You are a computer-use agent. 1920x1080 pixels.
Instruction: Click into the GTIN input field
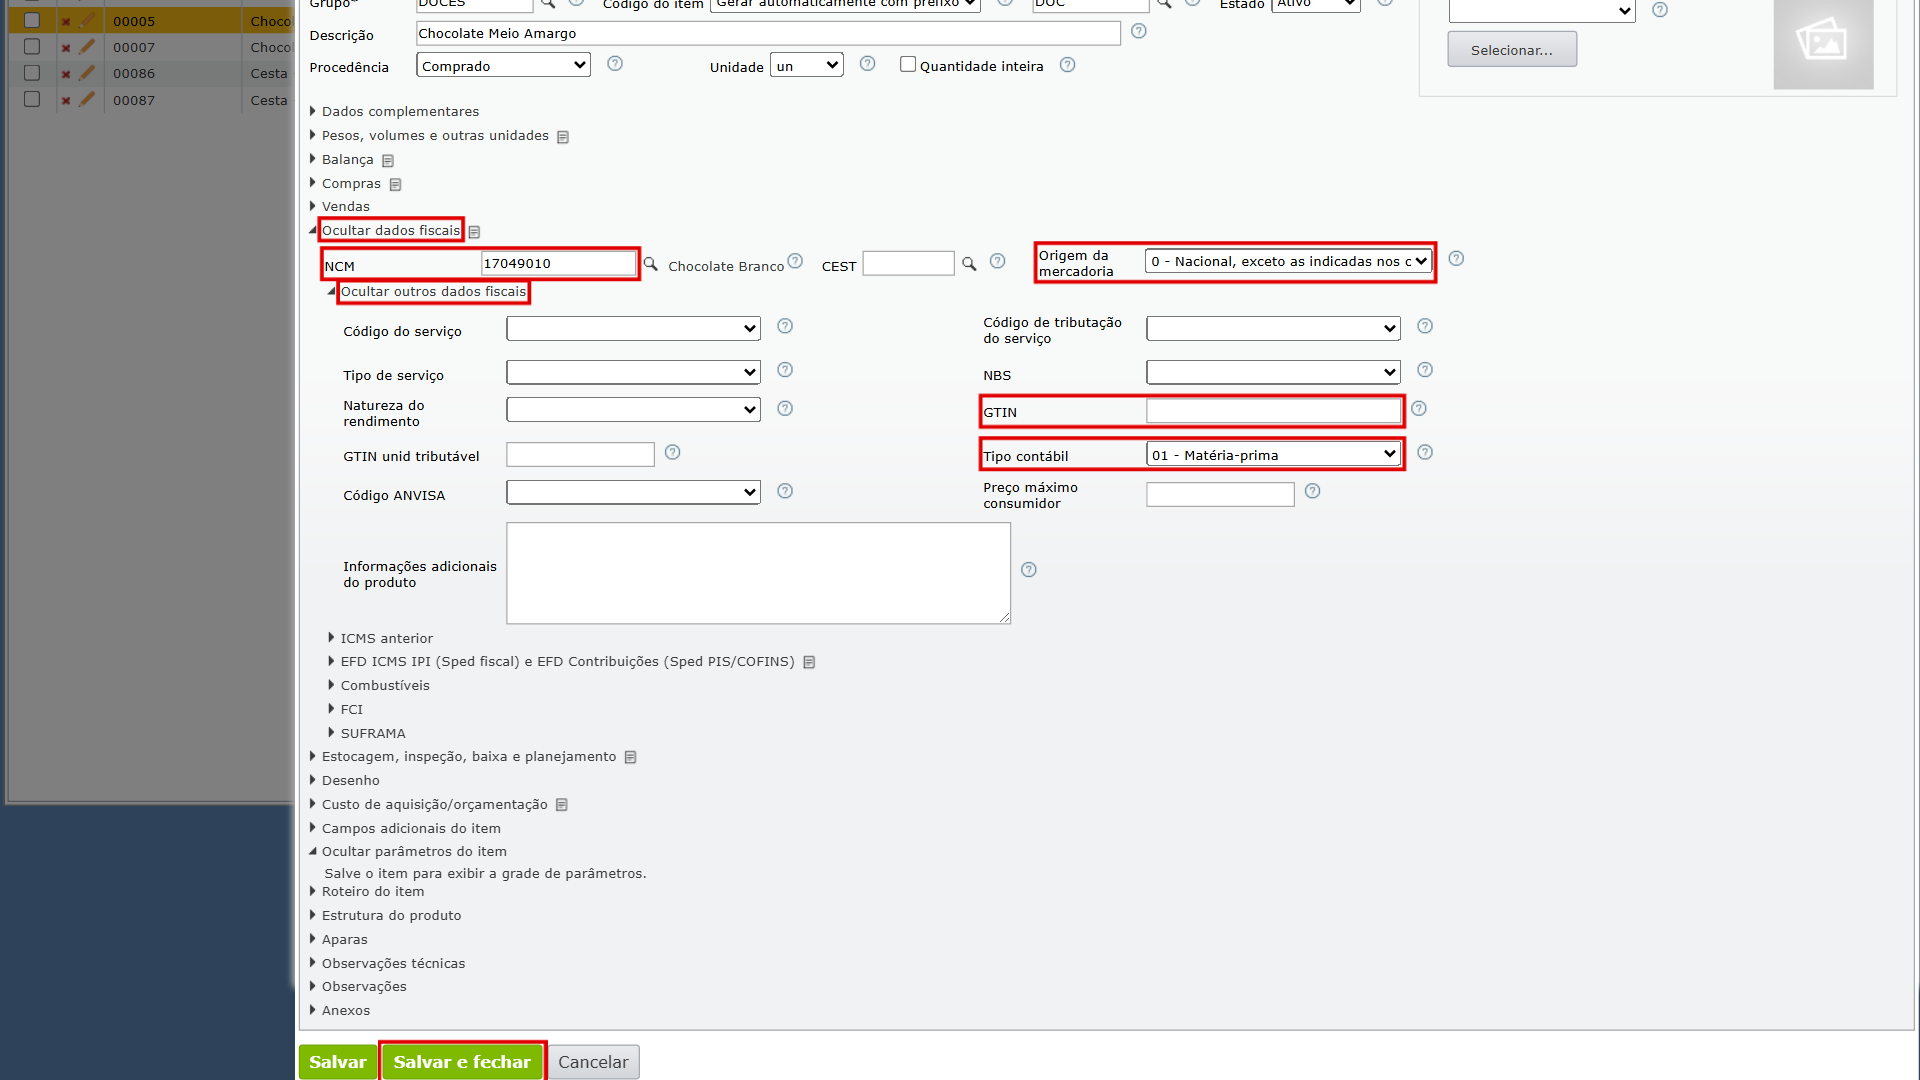pos(1273,411)
